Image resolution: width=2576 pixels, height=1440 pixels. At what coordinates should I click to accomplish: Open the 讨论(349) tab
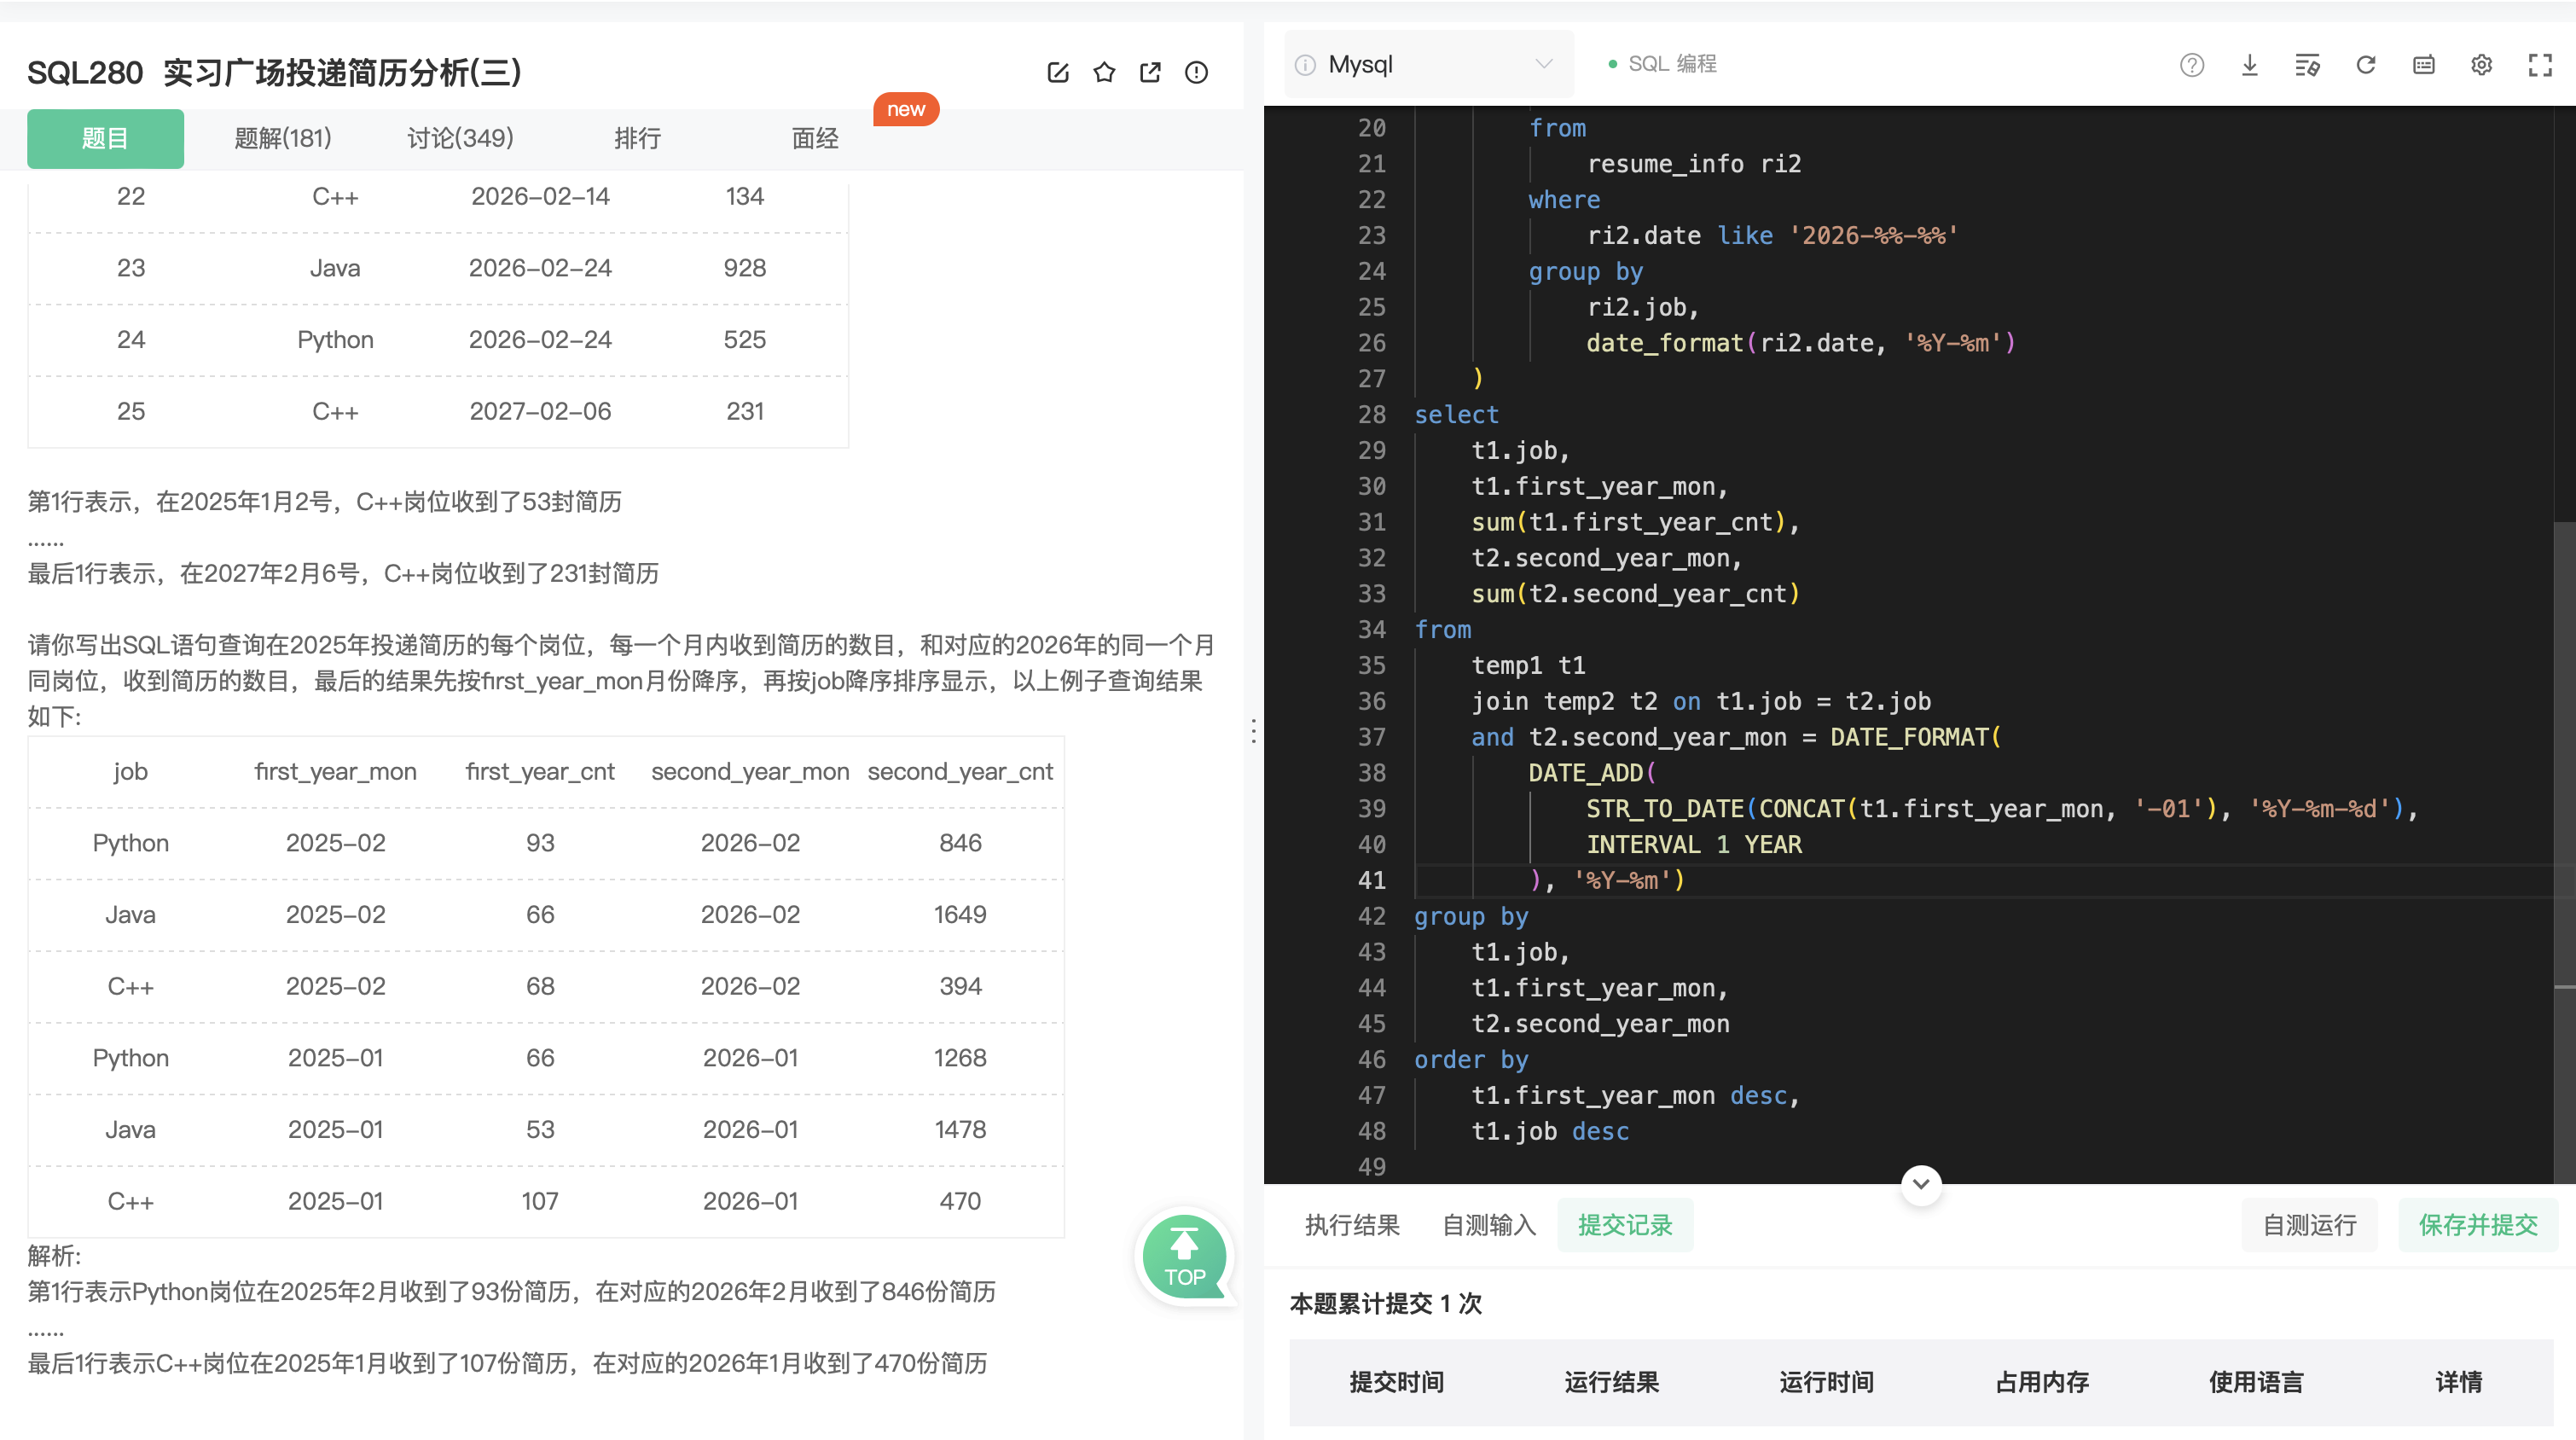coord(460,138)
